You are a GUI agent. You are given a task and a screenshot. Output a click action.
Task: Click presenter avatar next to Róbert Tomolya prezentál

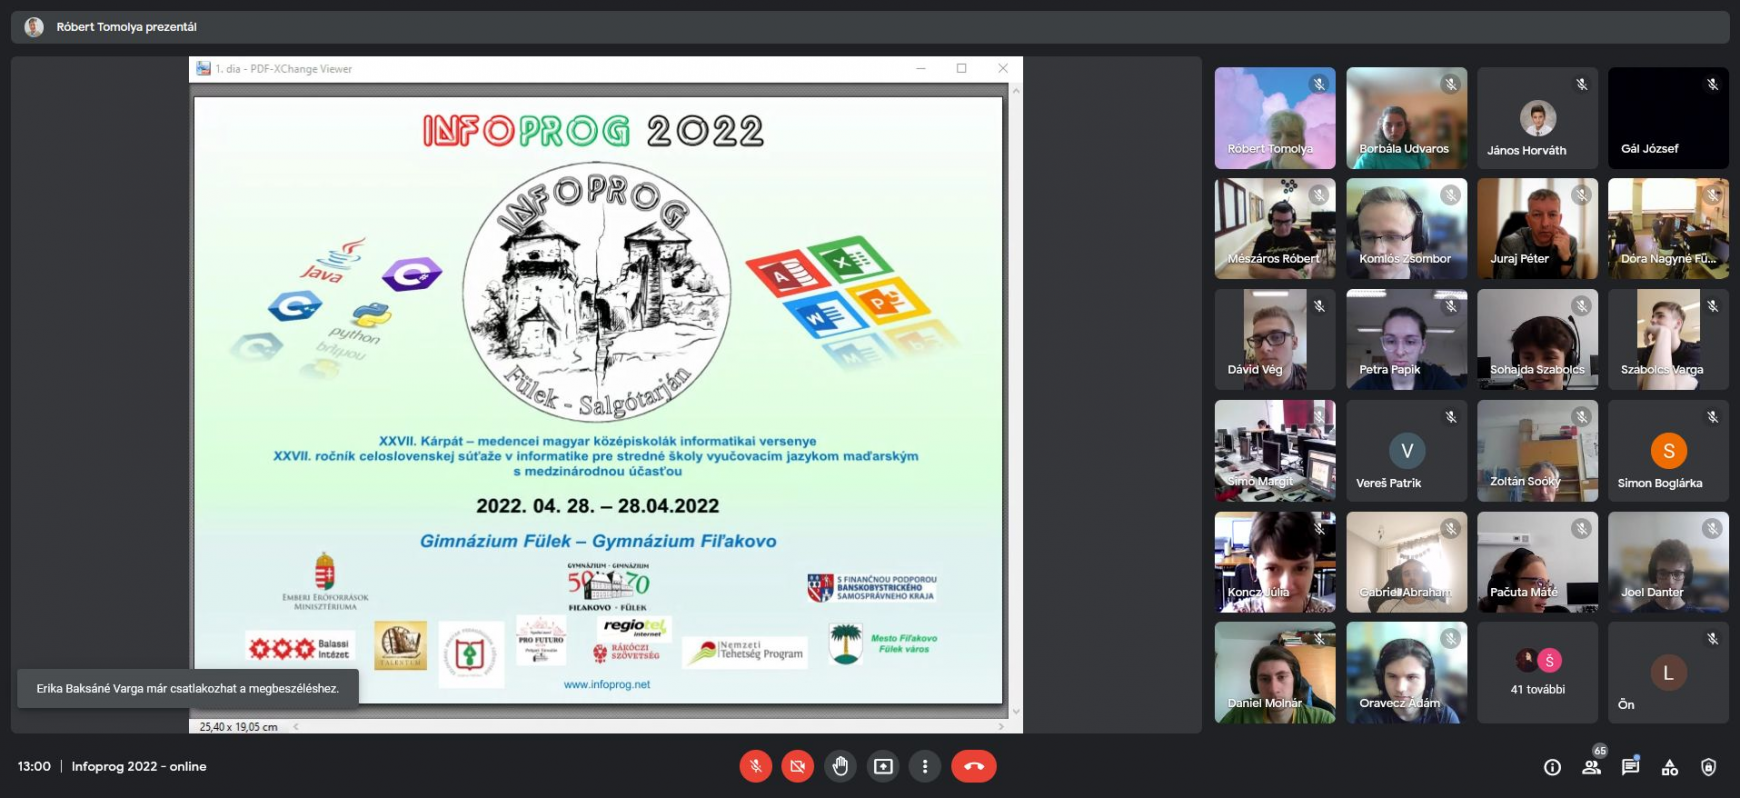point(34,27)
